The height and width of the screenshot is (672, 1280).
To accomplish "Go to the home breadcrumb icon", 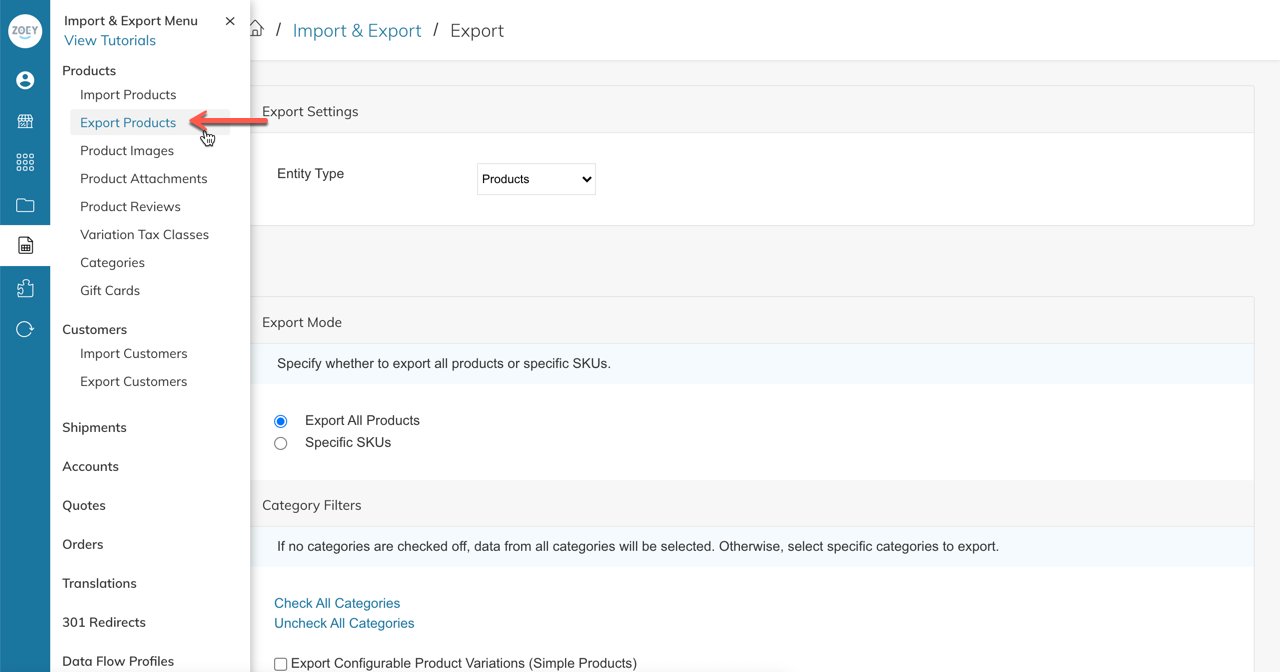I will pyautogui.click(x=257, y=29).
